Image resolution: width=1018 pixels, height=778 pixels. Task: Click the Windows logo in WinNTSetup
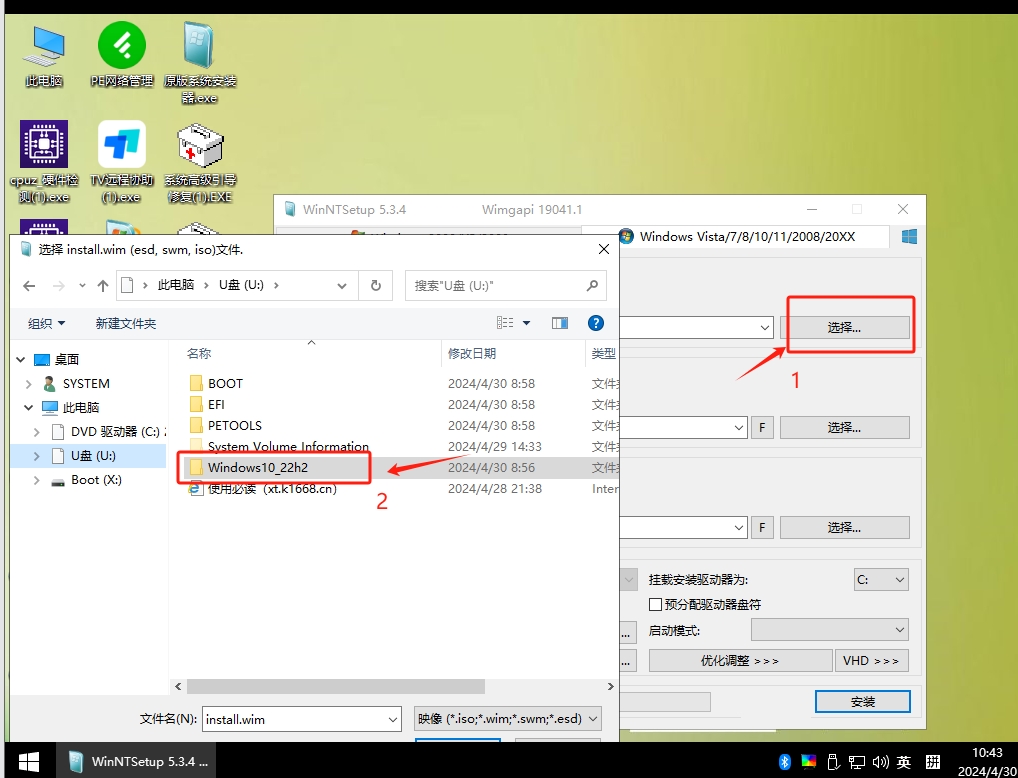tap(909, 236)
